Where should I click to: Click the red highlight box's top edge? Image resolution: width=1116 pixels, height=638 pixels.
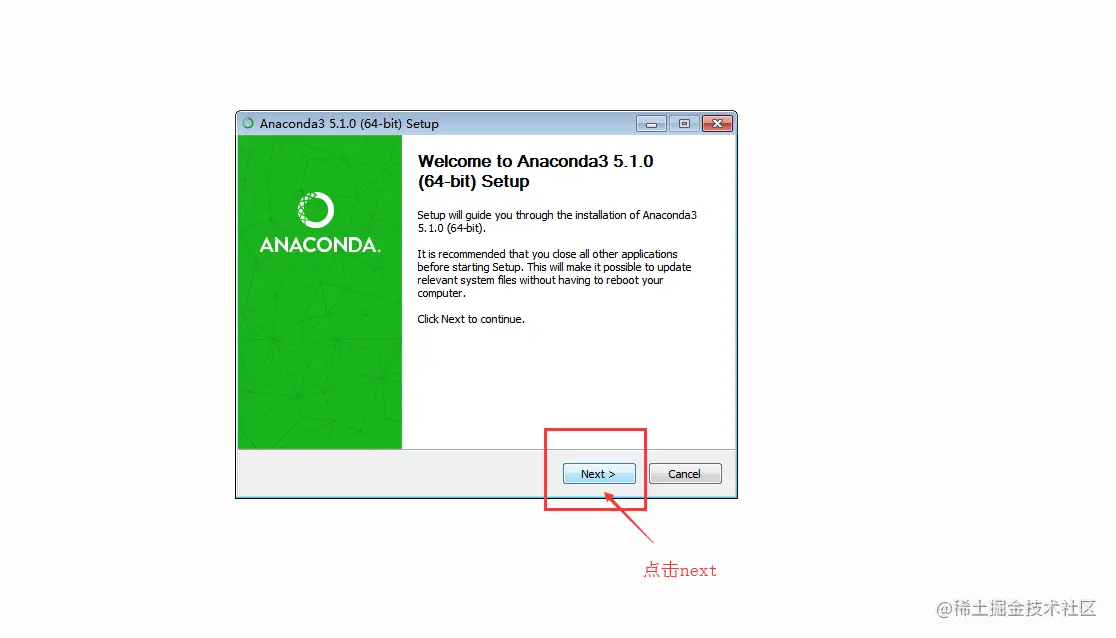(x=595, y=429)
